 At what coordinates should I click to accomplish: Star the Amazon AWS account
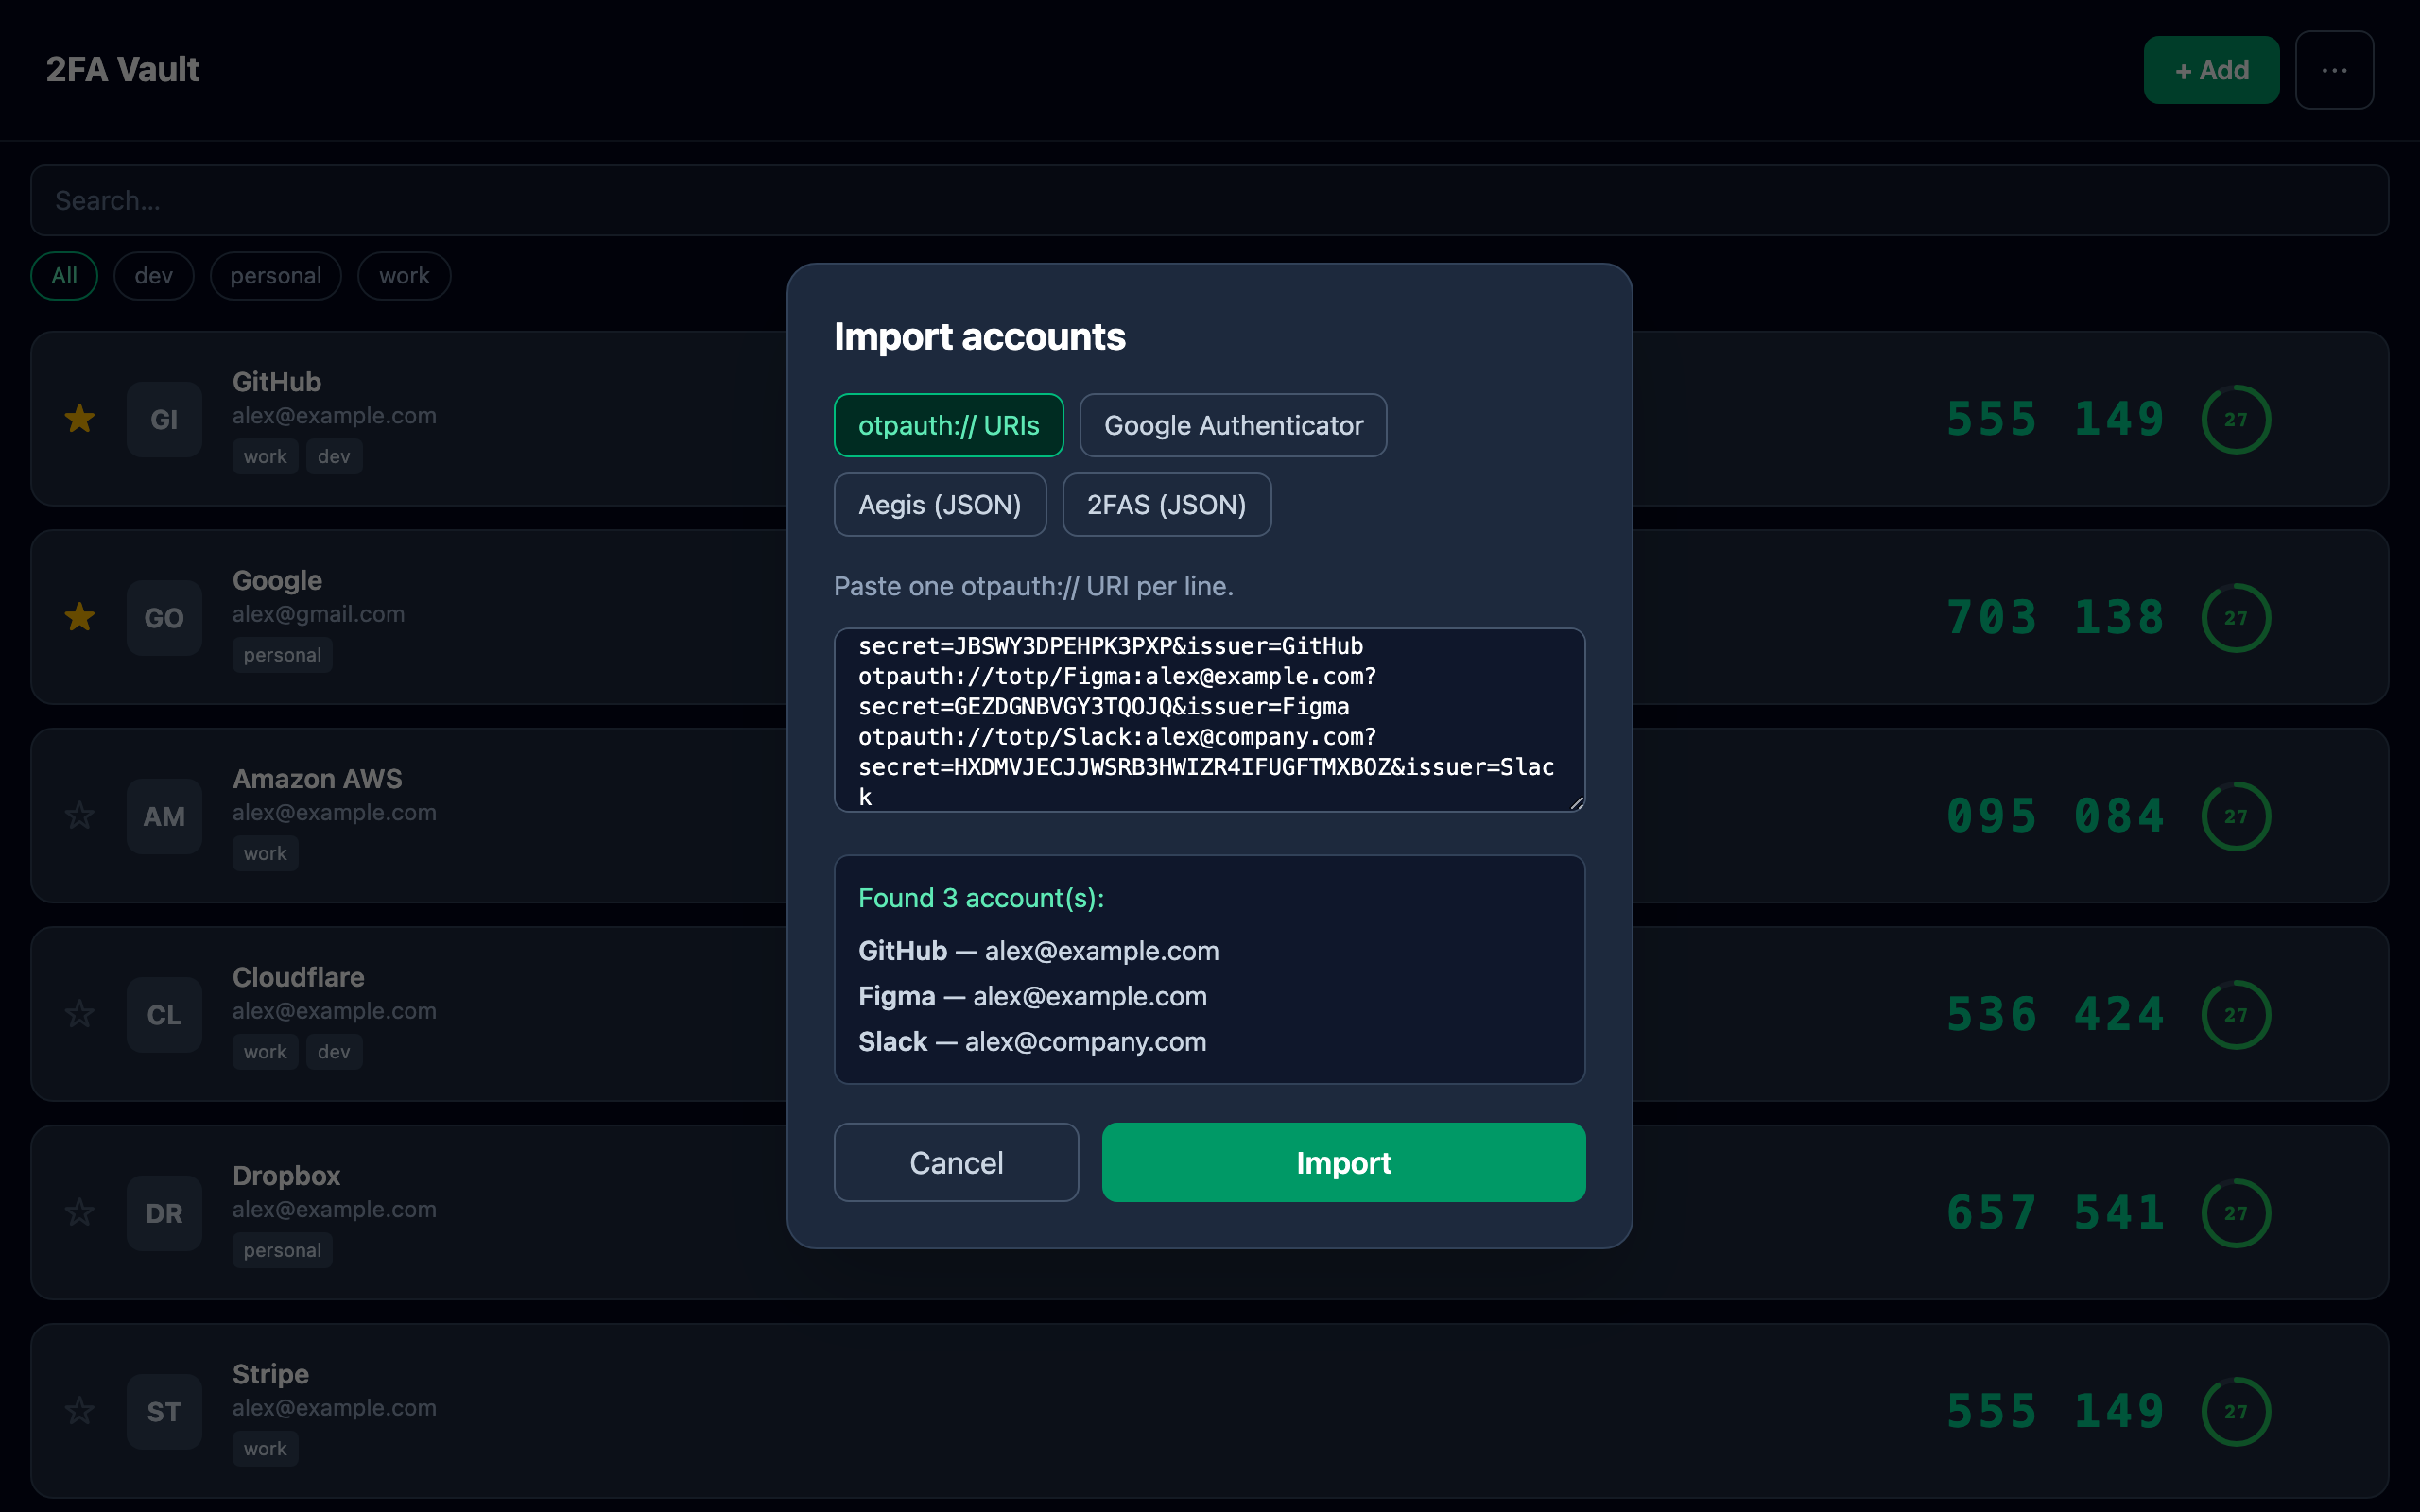point(80,816)
